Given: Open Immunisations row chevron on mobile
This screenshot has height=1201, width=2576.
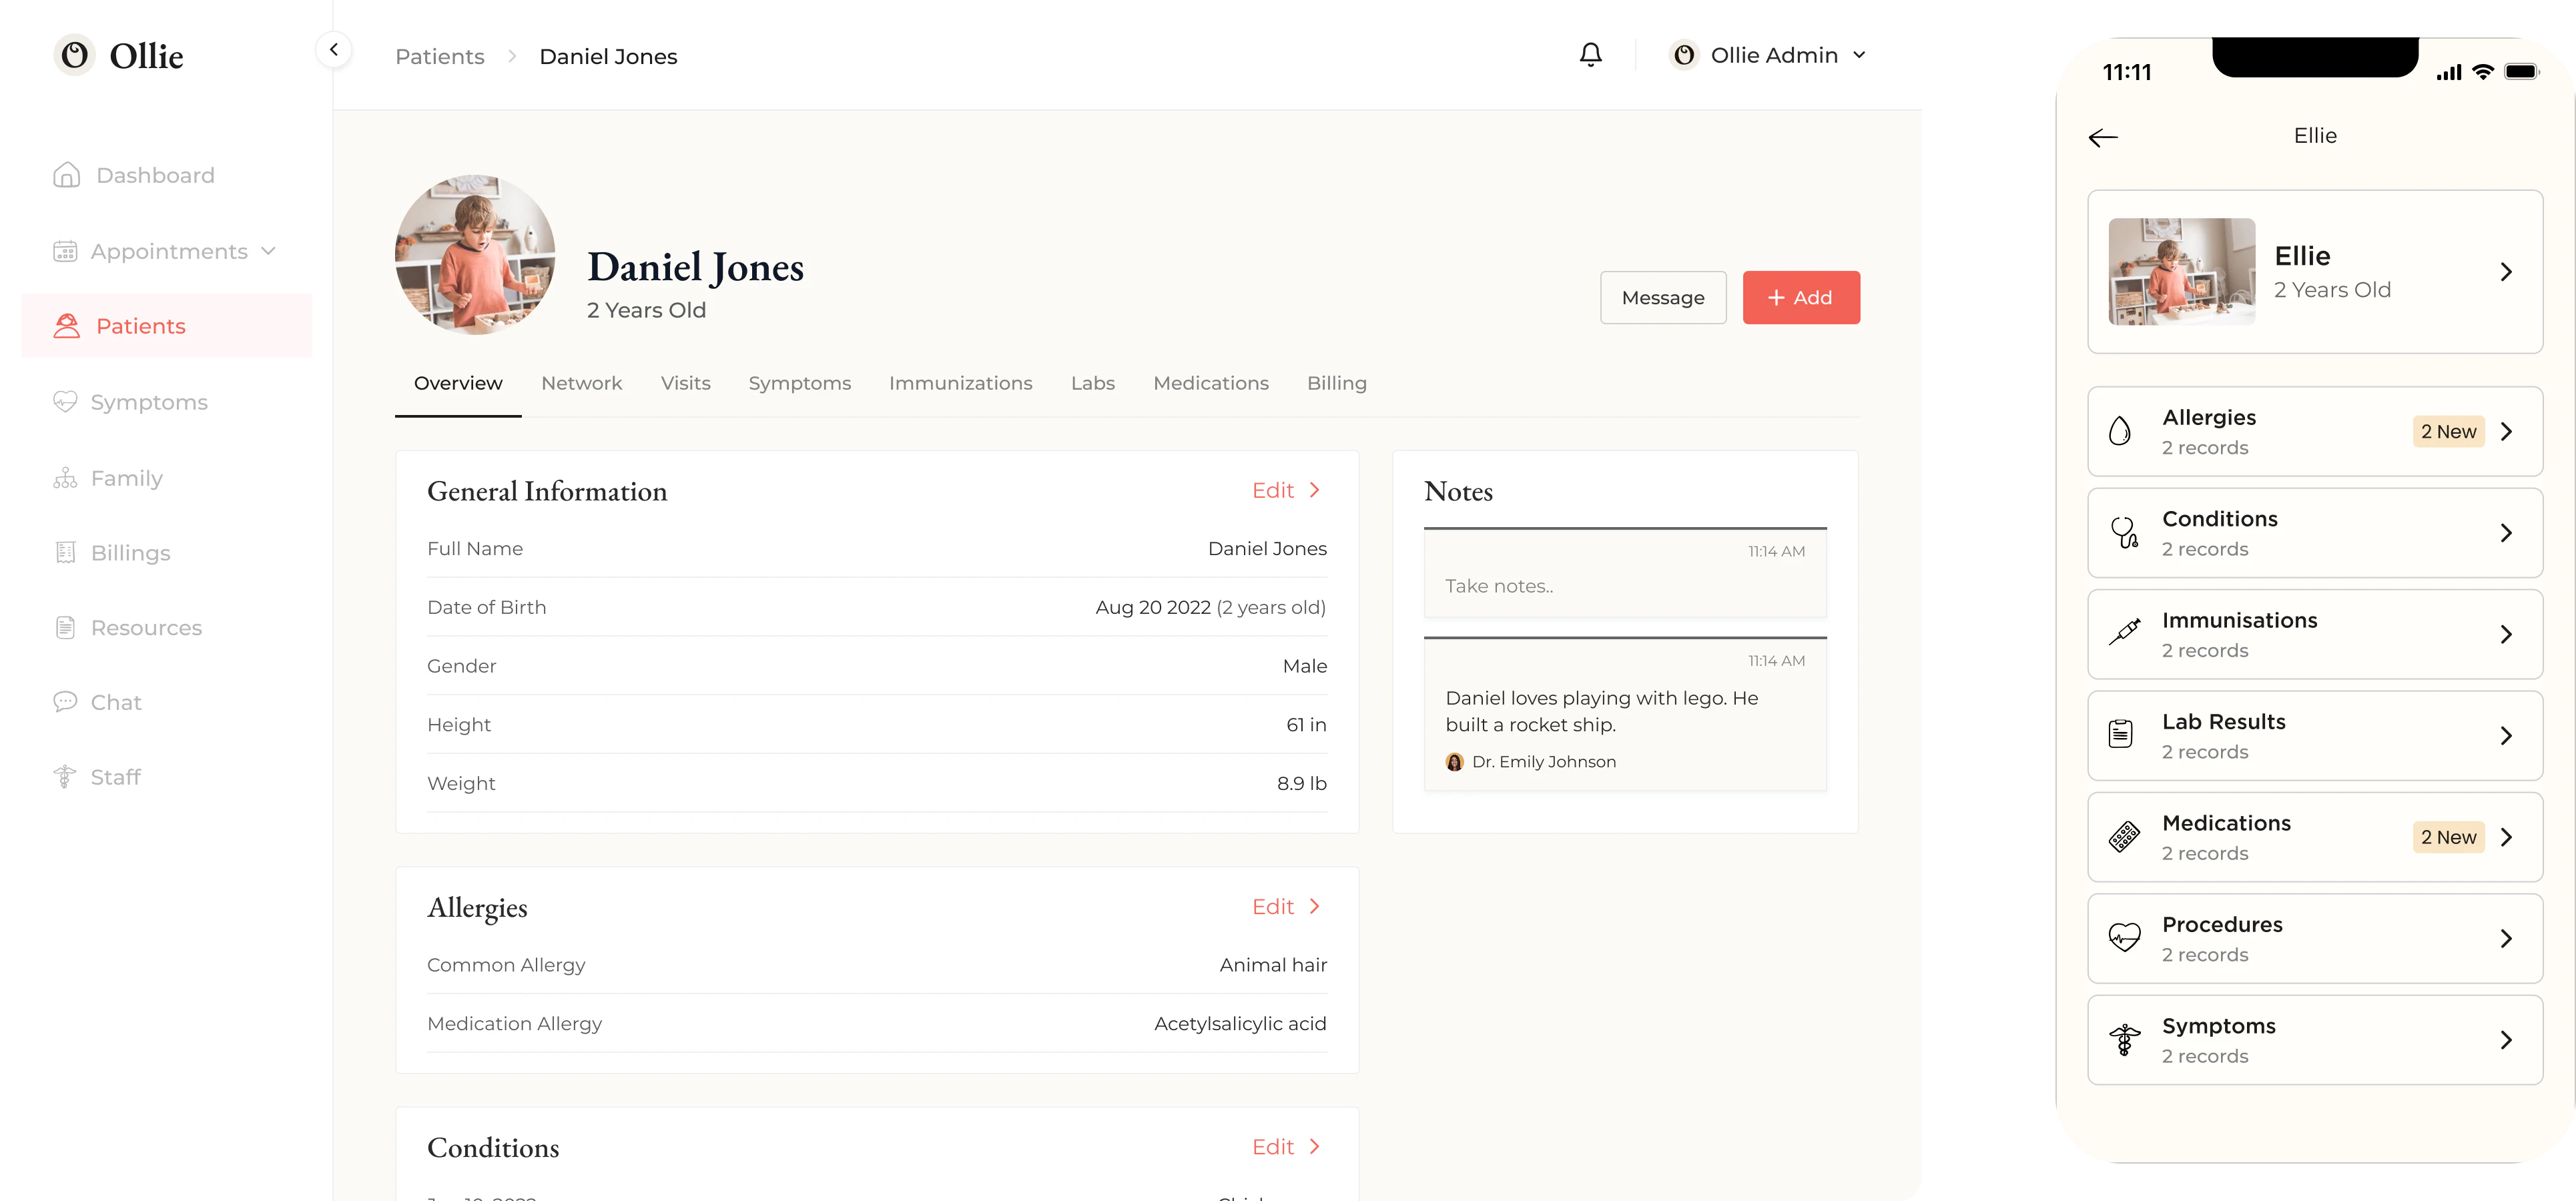Looking at the screenshot, I should [x=2506, y=634].
